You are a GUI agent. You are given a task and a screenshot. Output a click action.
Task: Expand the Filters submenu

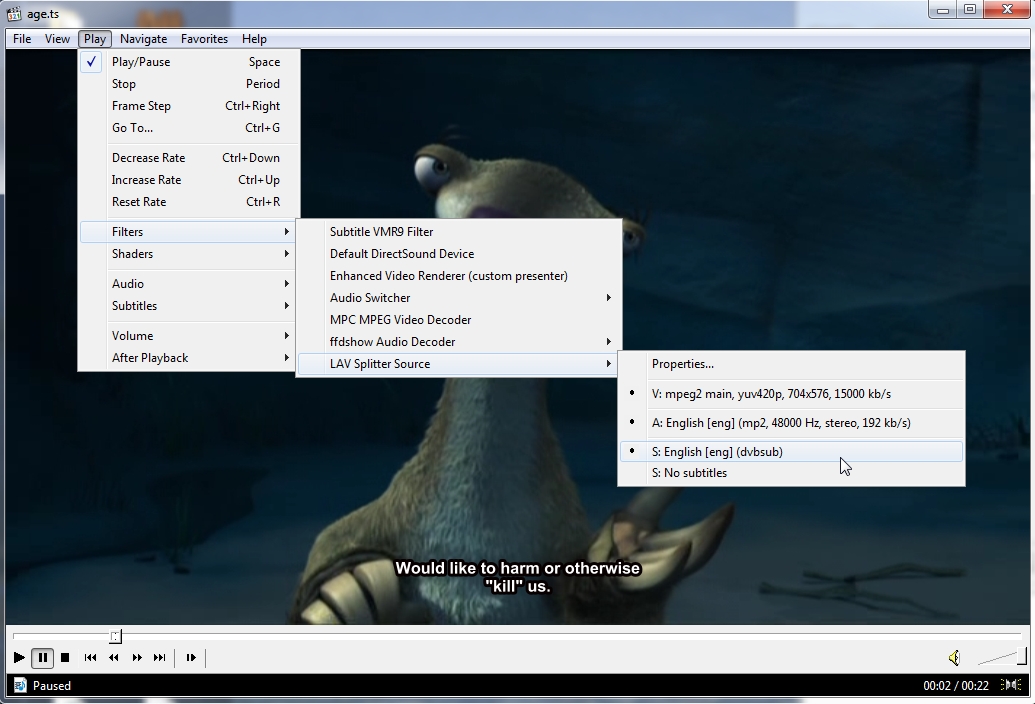189,232
